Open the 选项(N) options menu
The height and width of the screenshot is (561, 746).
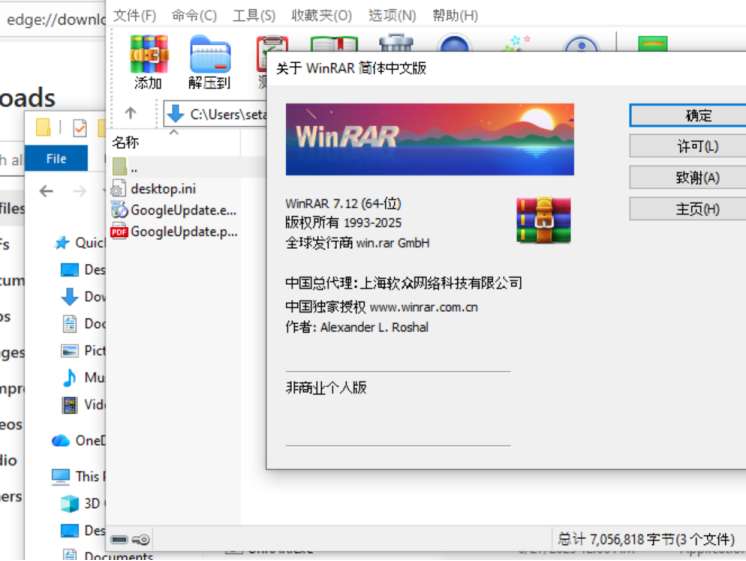pyautogui.click(x=391, y=15)
